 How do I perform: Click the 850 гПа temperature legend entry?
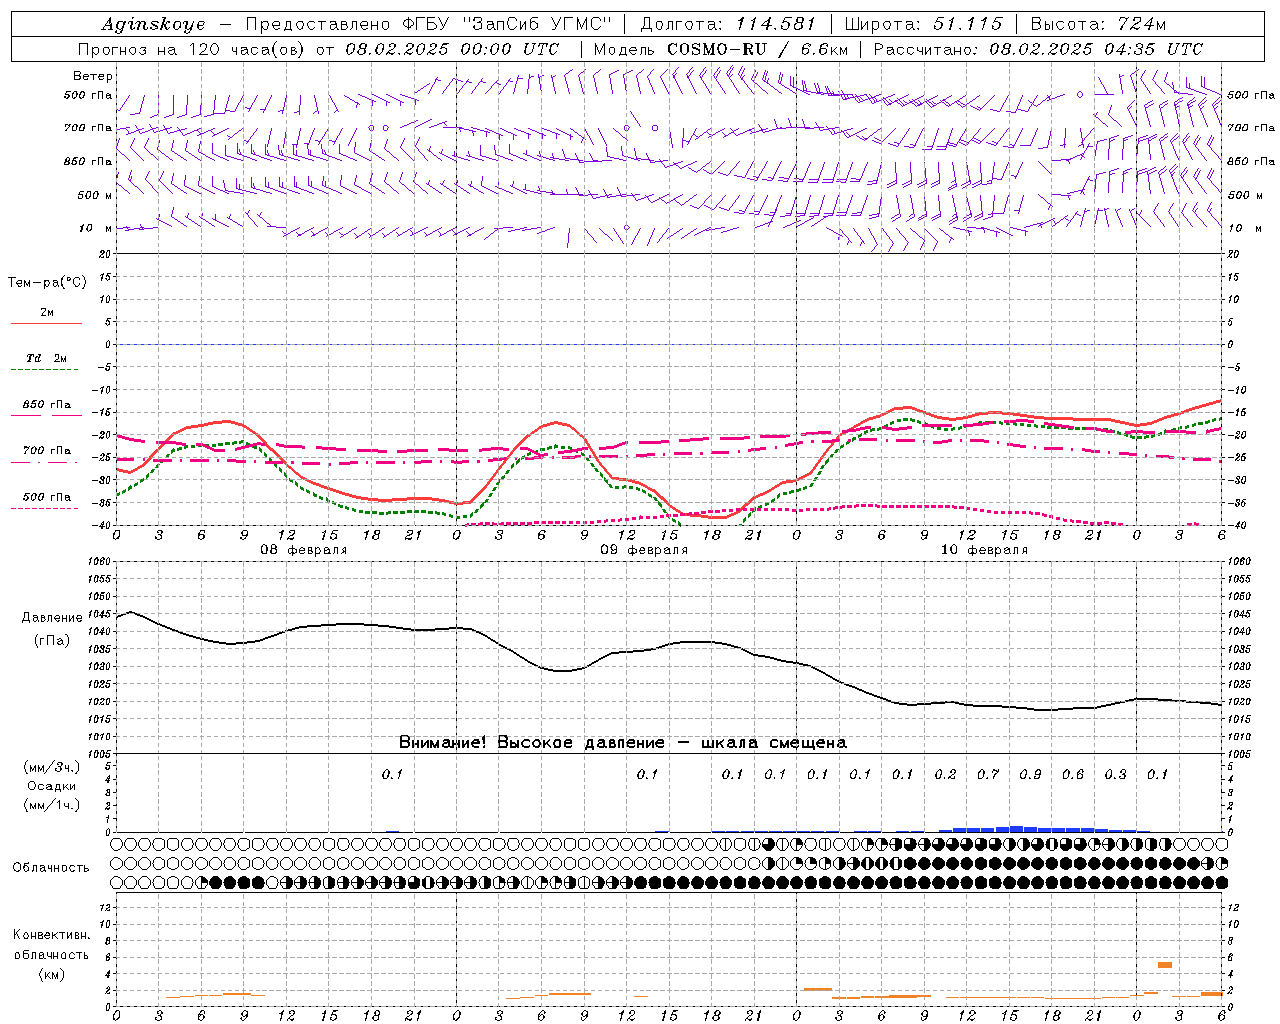pos(46,405)
